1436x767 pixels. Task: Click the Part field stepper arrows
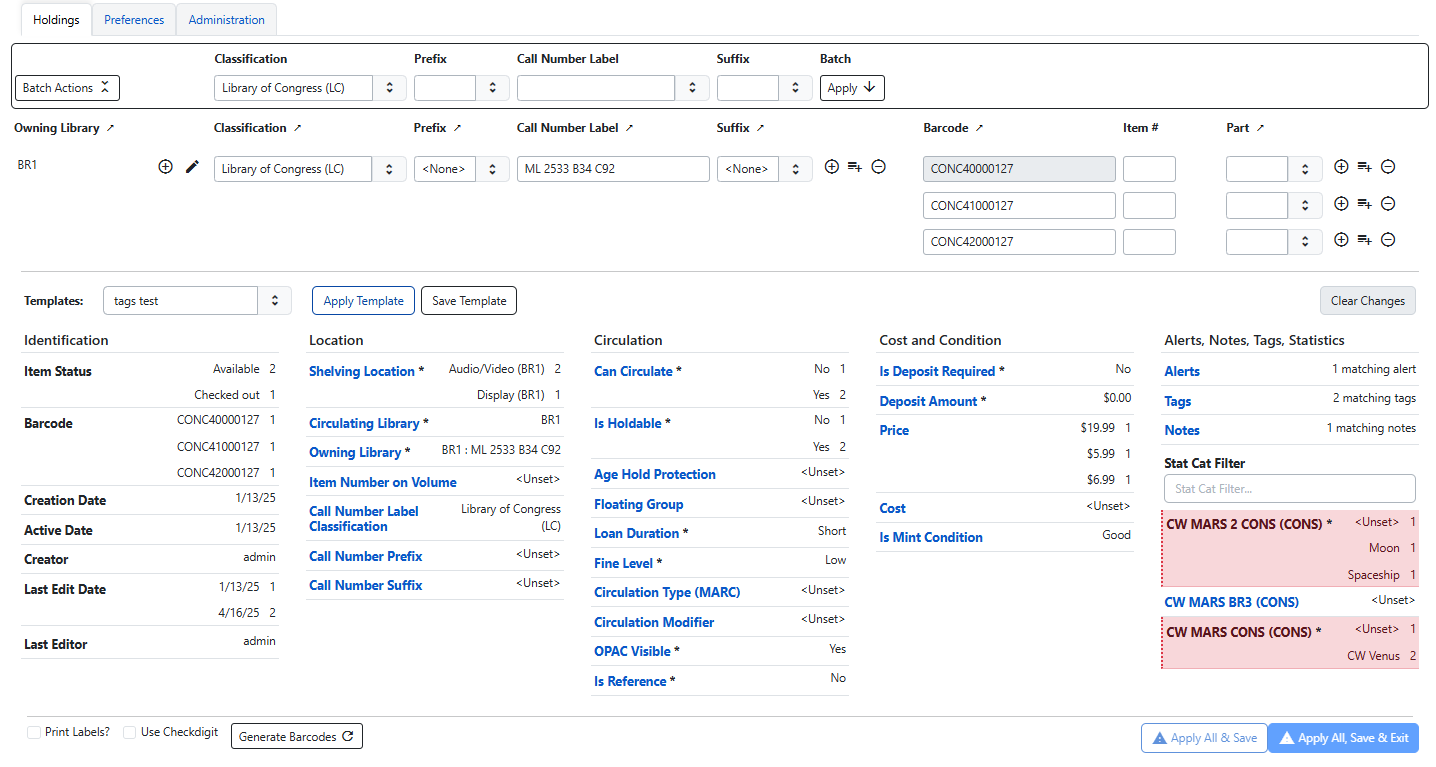coord(1305,168)
